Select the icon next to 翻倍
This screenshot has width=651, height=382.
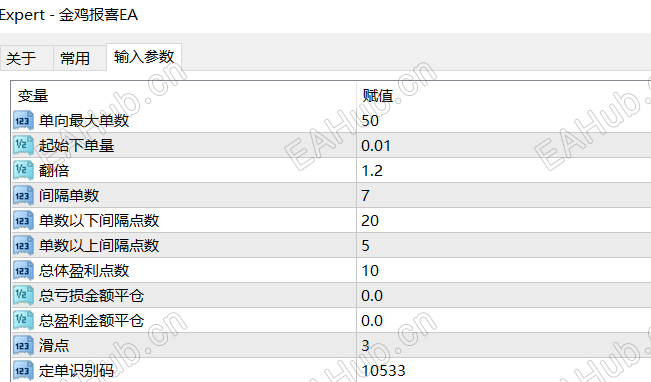coord(23,170)
